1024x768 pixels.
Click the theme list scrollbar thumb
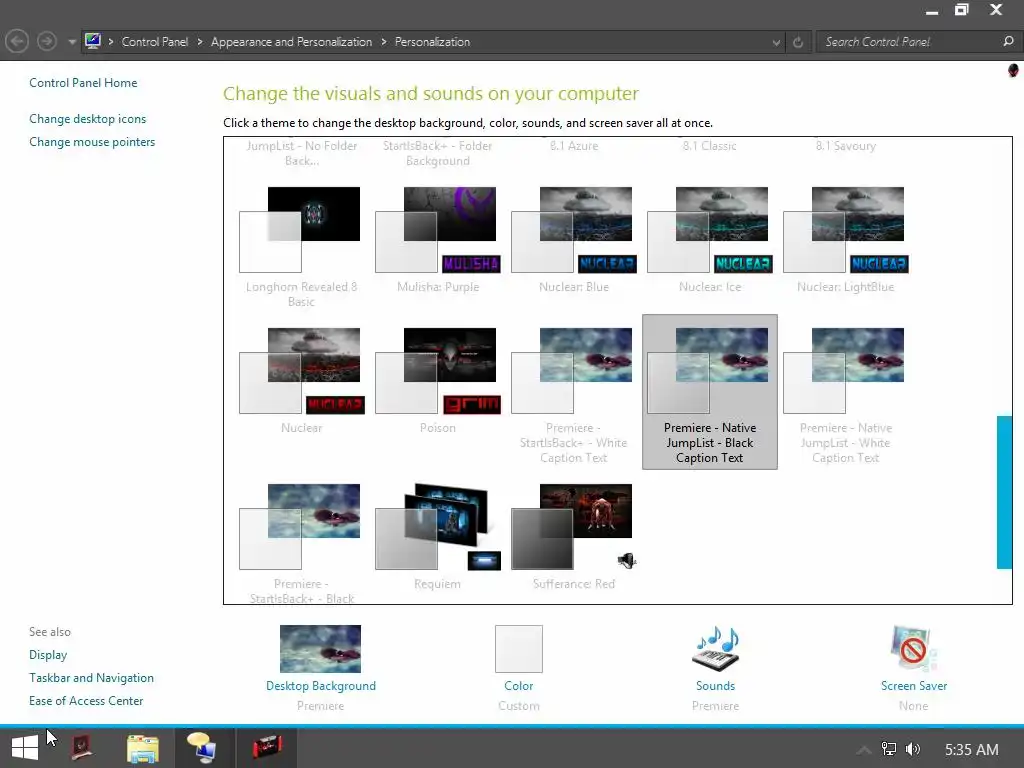click(x=1004, y=492)
